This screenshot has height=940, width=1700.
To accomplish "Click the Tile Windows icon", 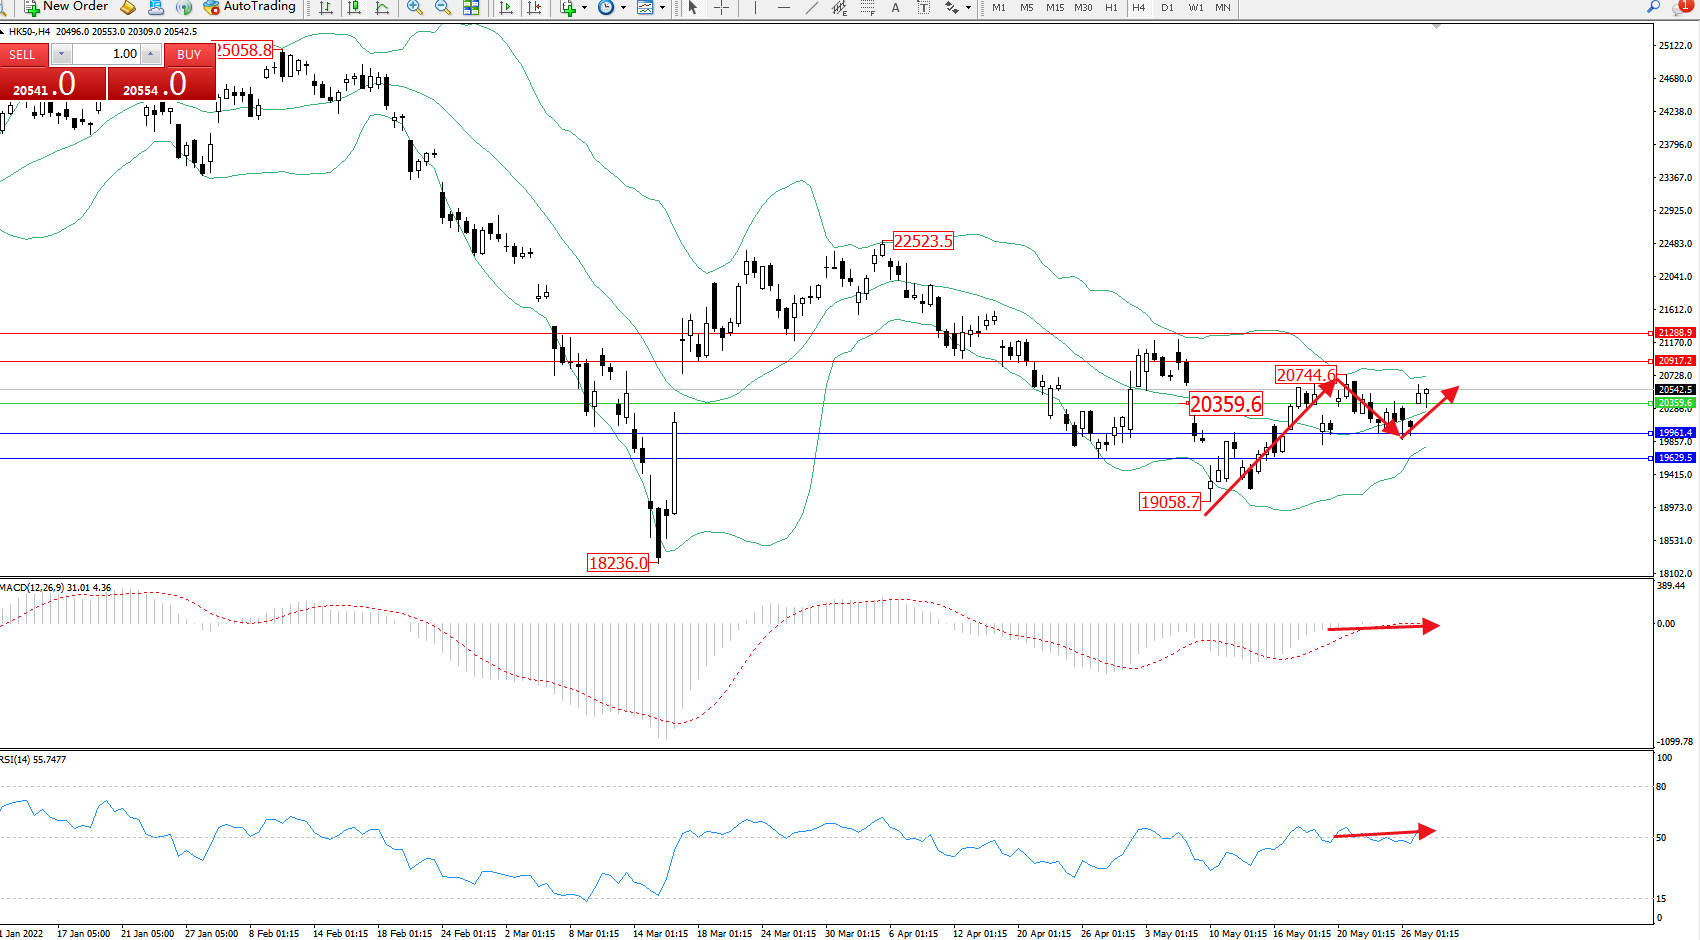I will point(471,8).
